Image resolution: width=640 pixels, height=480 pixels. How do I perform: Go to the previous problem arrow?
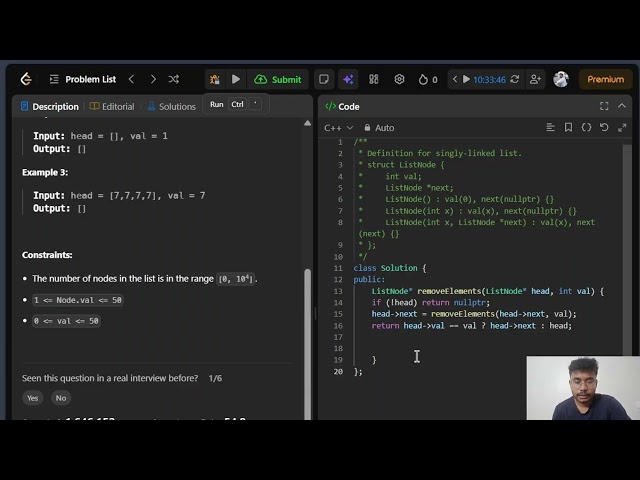(131, 79)
